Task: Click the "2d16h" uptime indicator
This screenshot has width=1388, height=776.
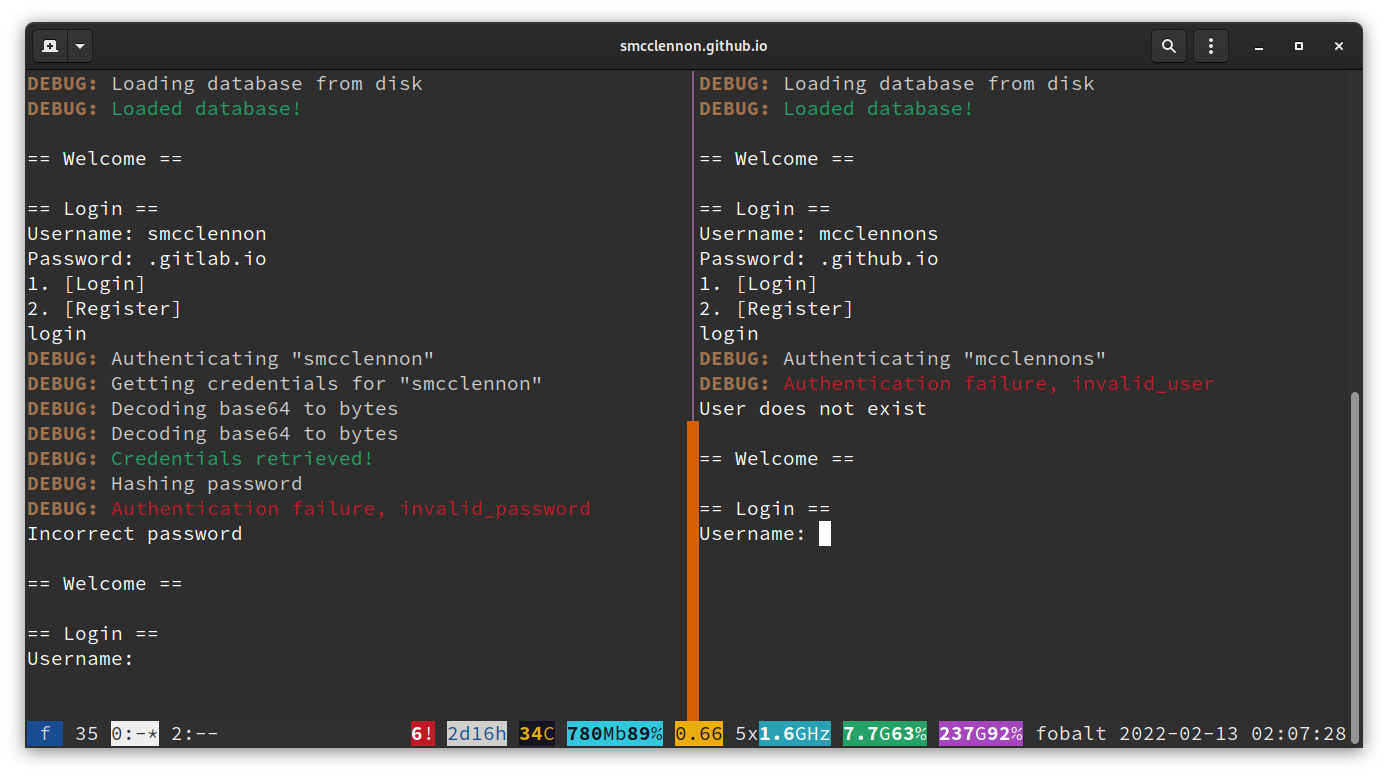Action: [x=477, y=733]
